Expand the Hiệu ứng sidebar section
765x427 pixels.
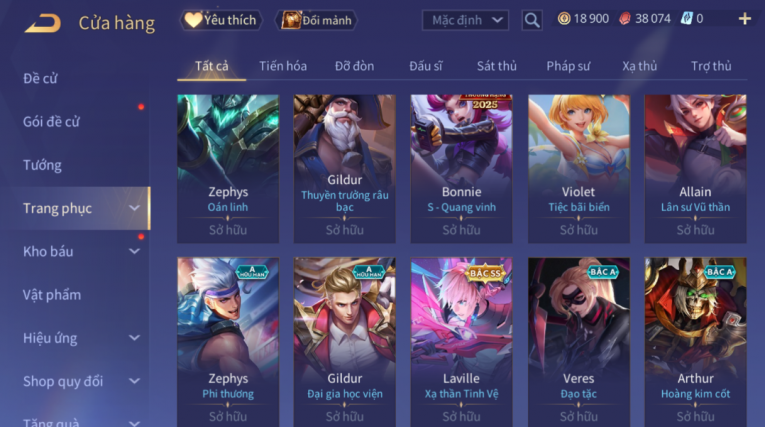coord(134,338)
